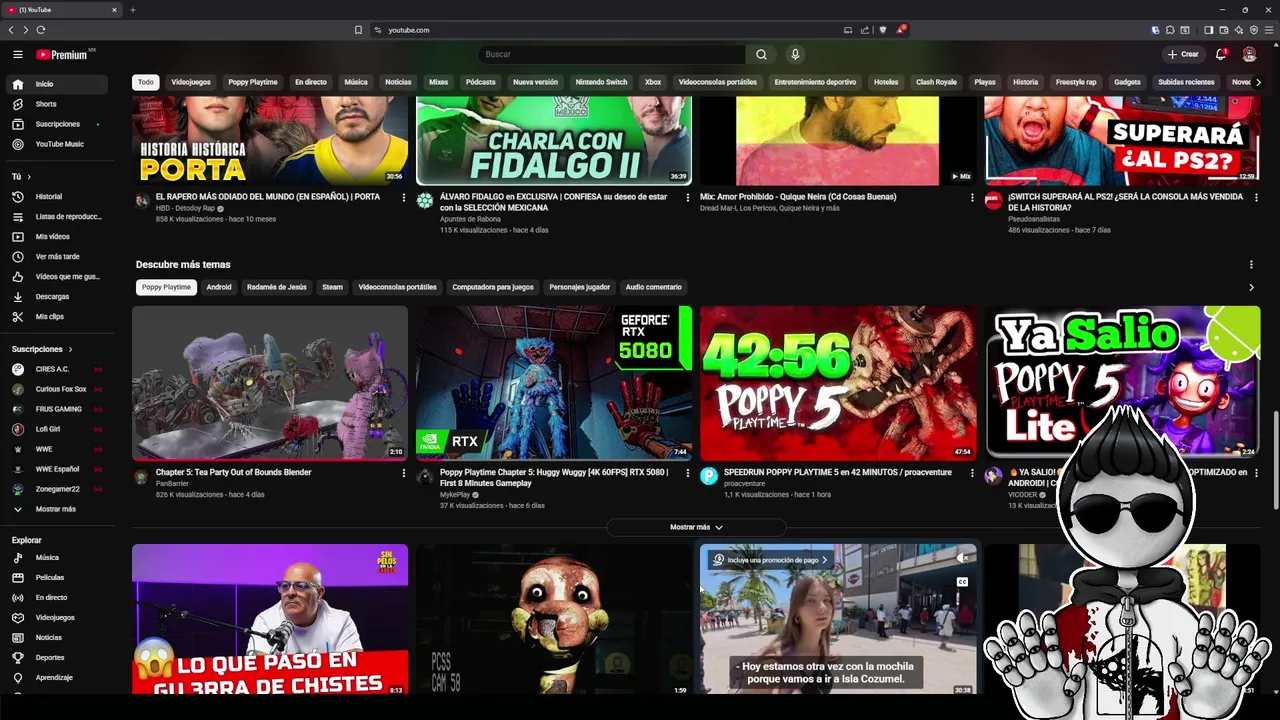Explore Noticias category in sidebar

pyautogui.click(x=56, y=638)
